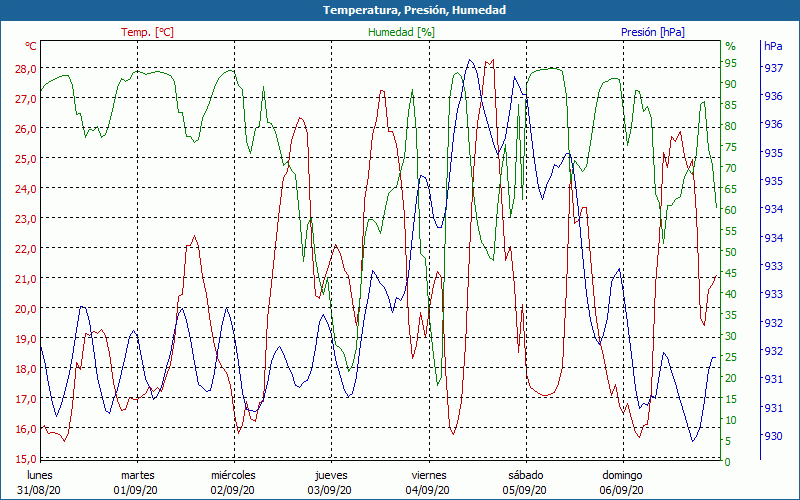Click the 930 pressure axis value
The image size is (800, 500).
point(773,436)
